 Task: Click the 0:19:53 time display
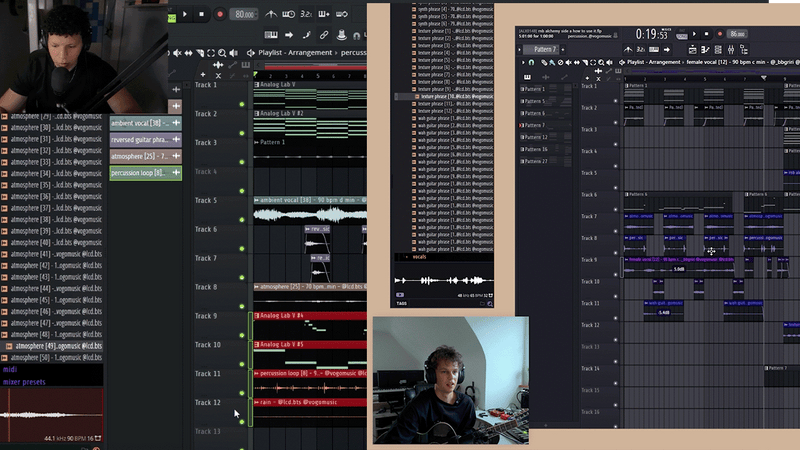click(652, 34)
